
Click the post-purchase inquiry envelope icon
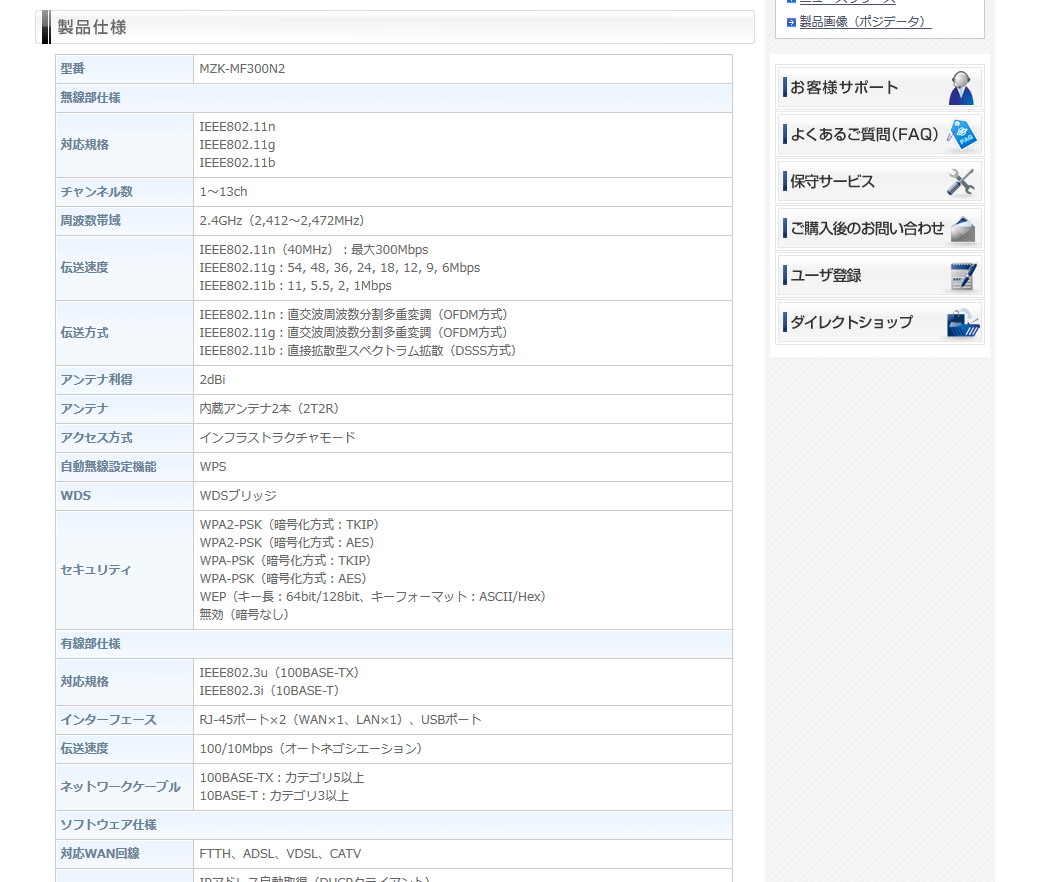[x=963, y=229]
